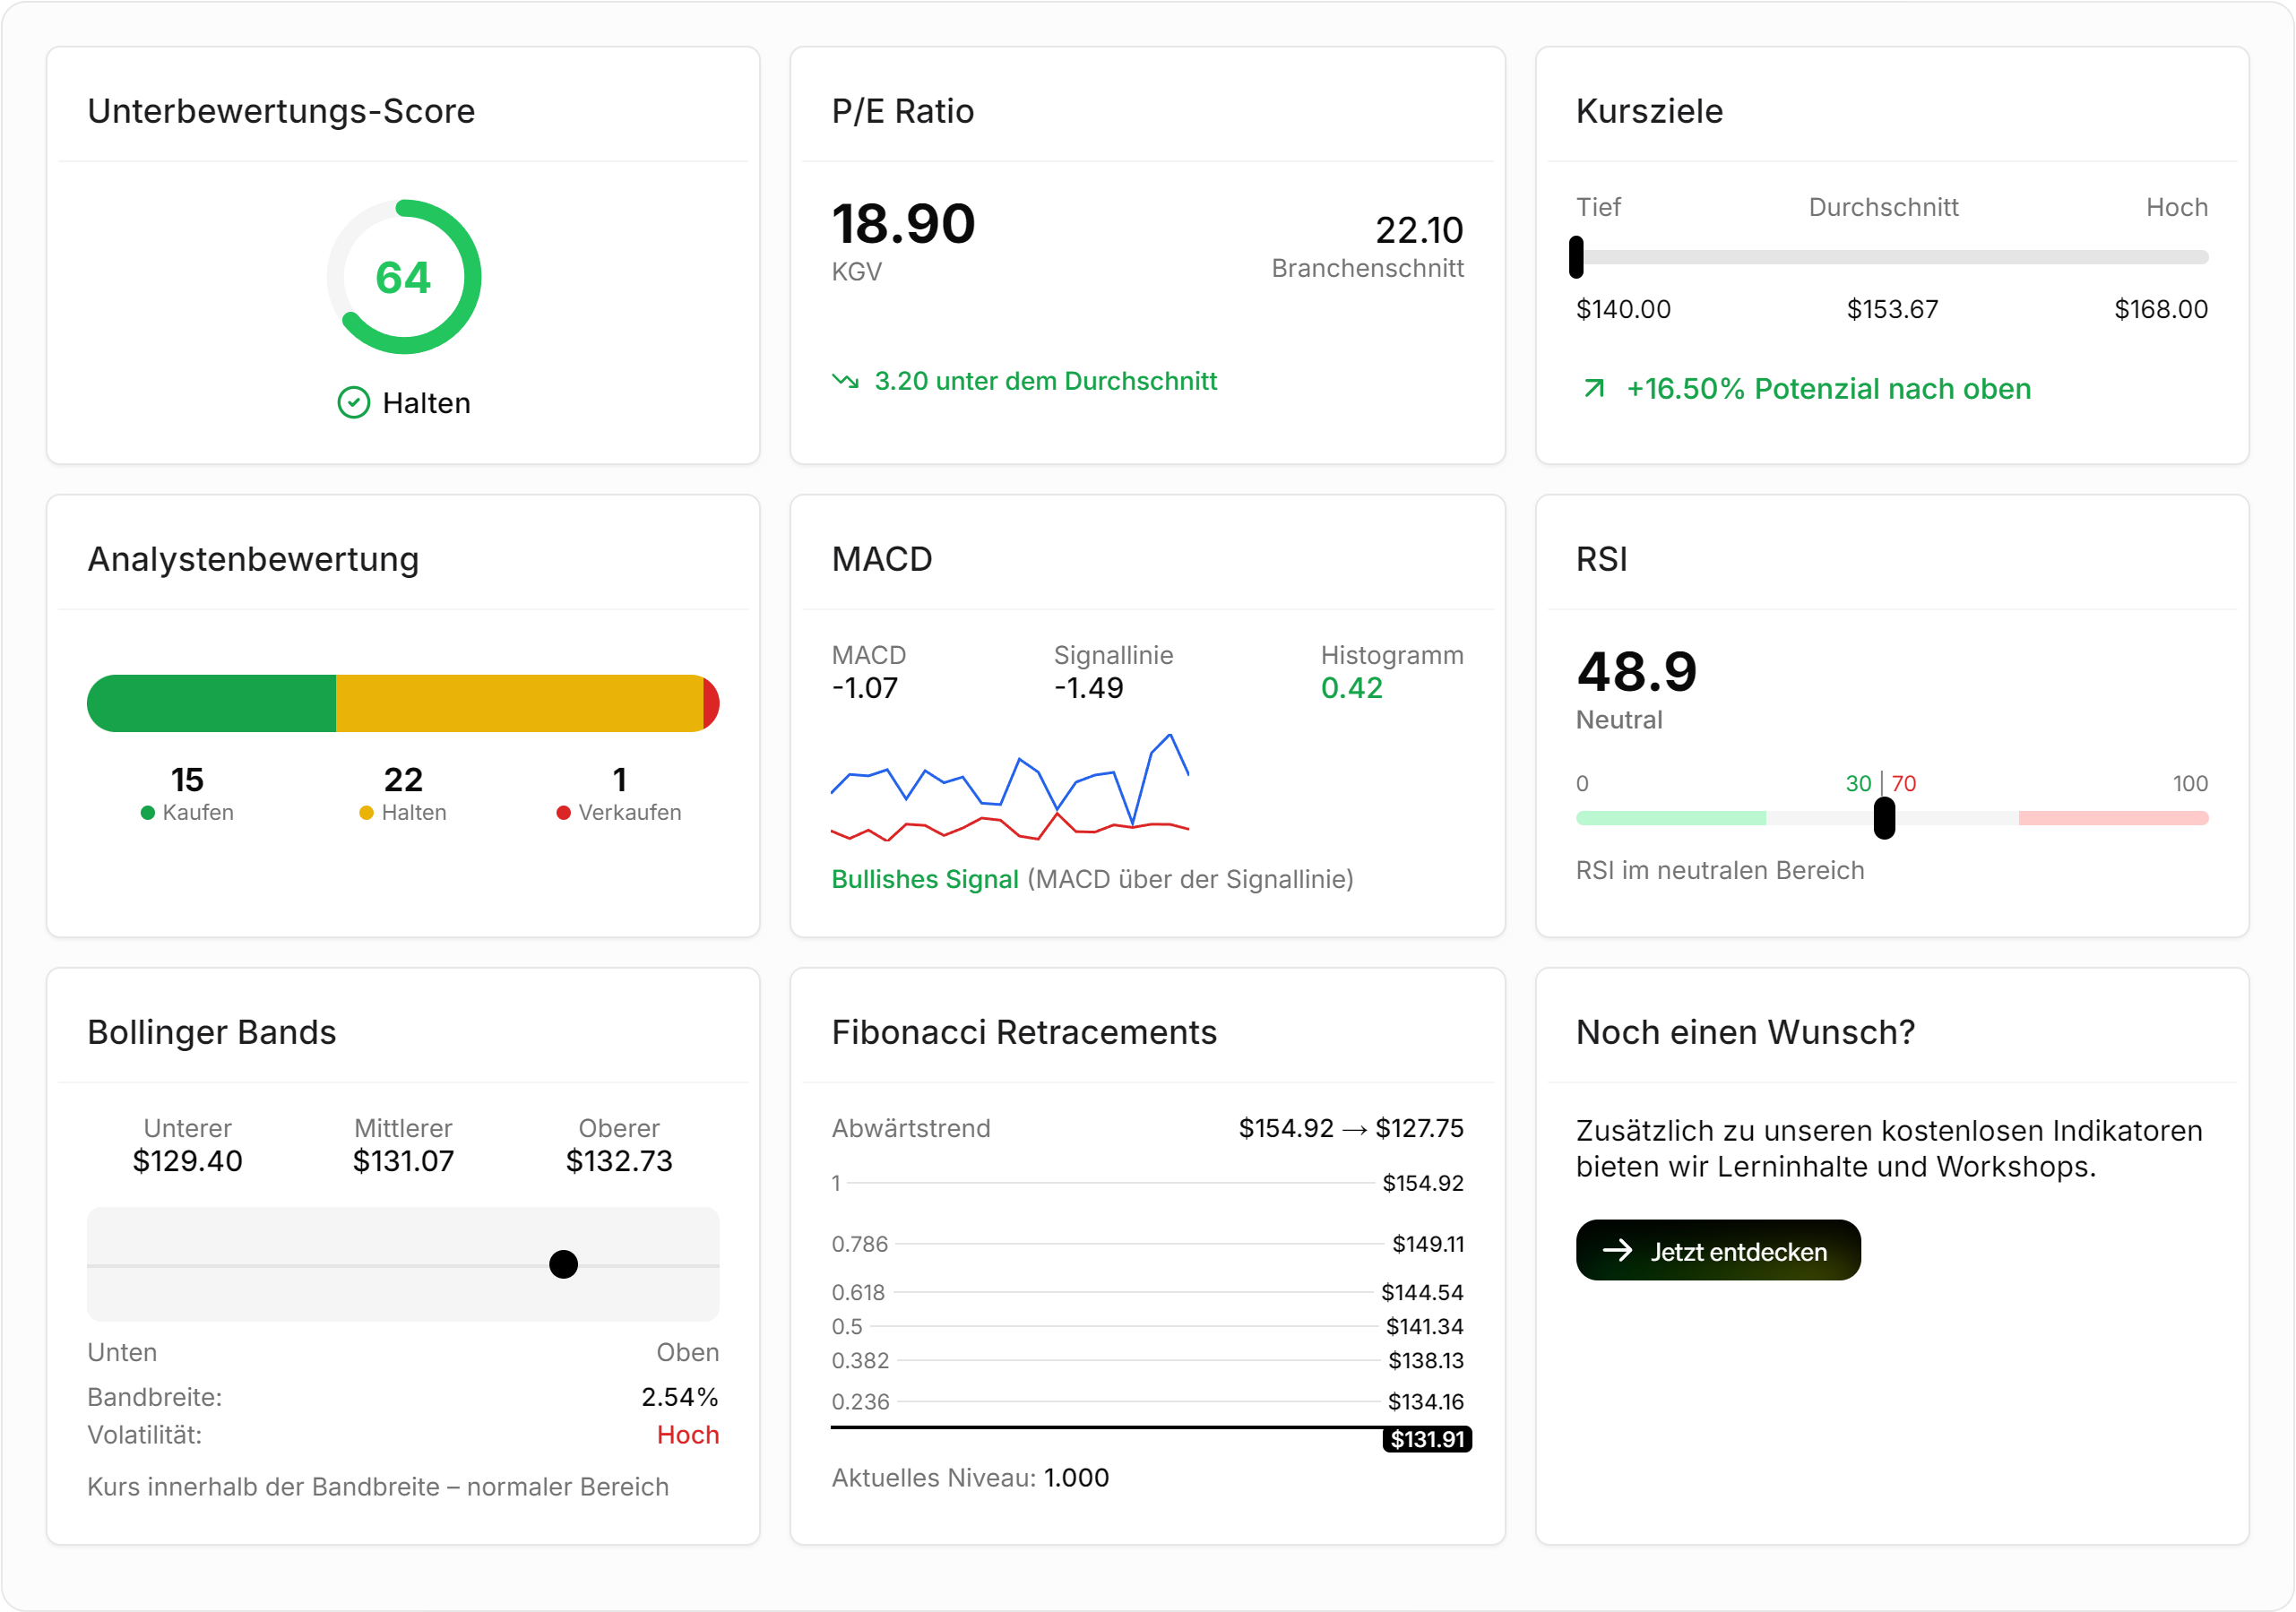Click the Mittlerer band value $131.07
This screenshot has height=1612, width=2296.
(403, 1161)
